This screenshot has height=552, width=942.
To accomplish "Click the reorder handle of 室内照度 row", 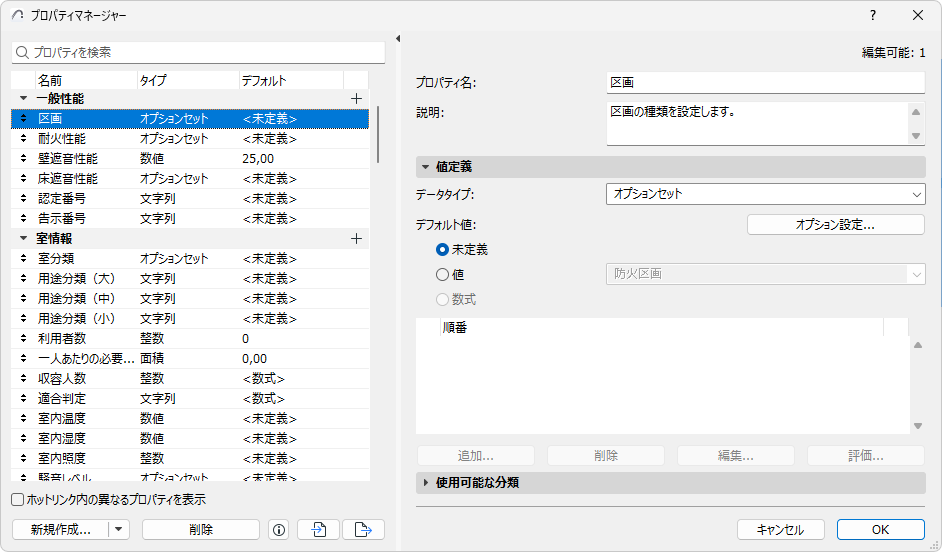I will pos(23,458).
